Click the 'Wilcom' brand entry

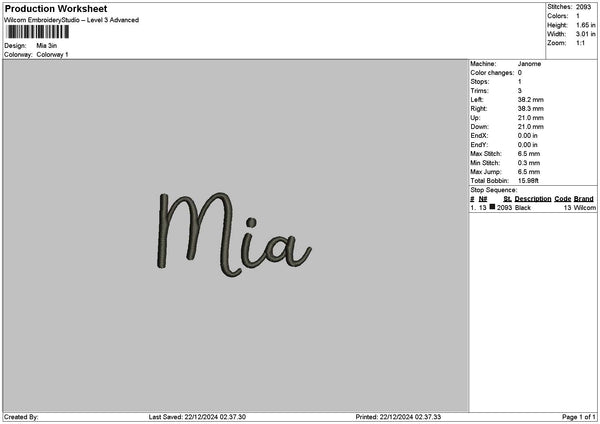[x=585, y=208]
